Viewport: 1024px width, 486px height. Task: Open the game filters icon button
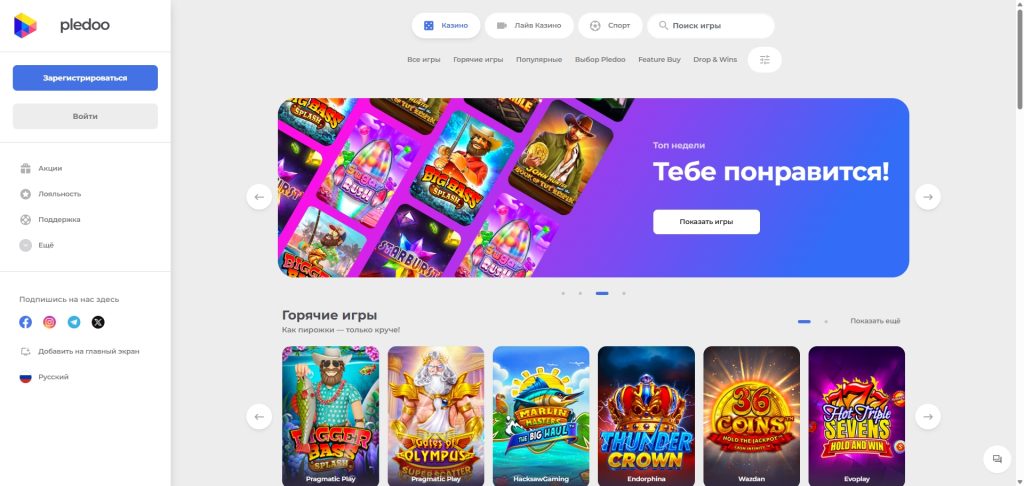click(765, 59)
